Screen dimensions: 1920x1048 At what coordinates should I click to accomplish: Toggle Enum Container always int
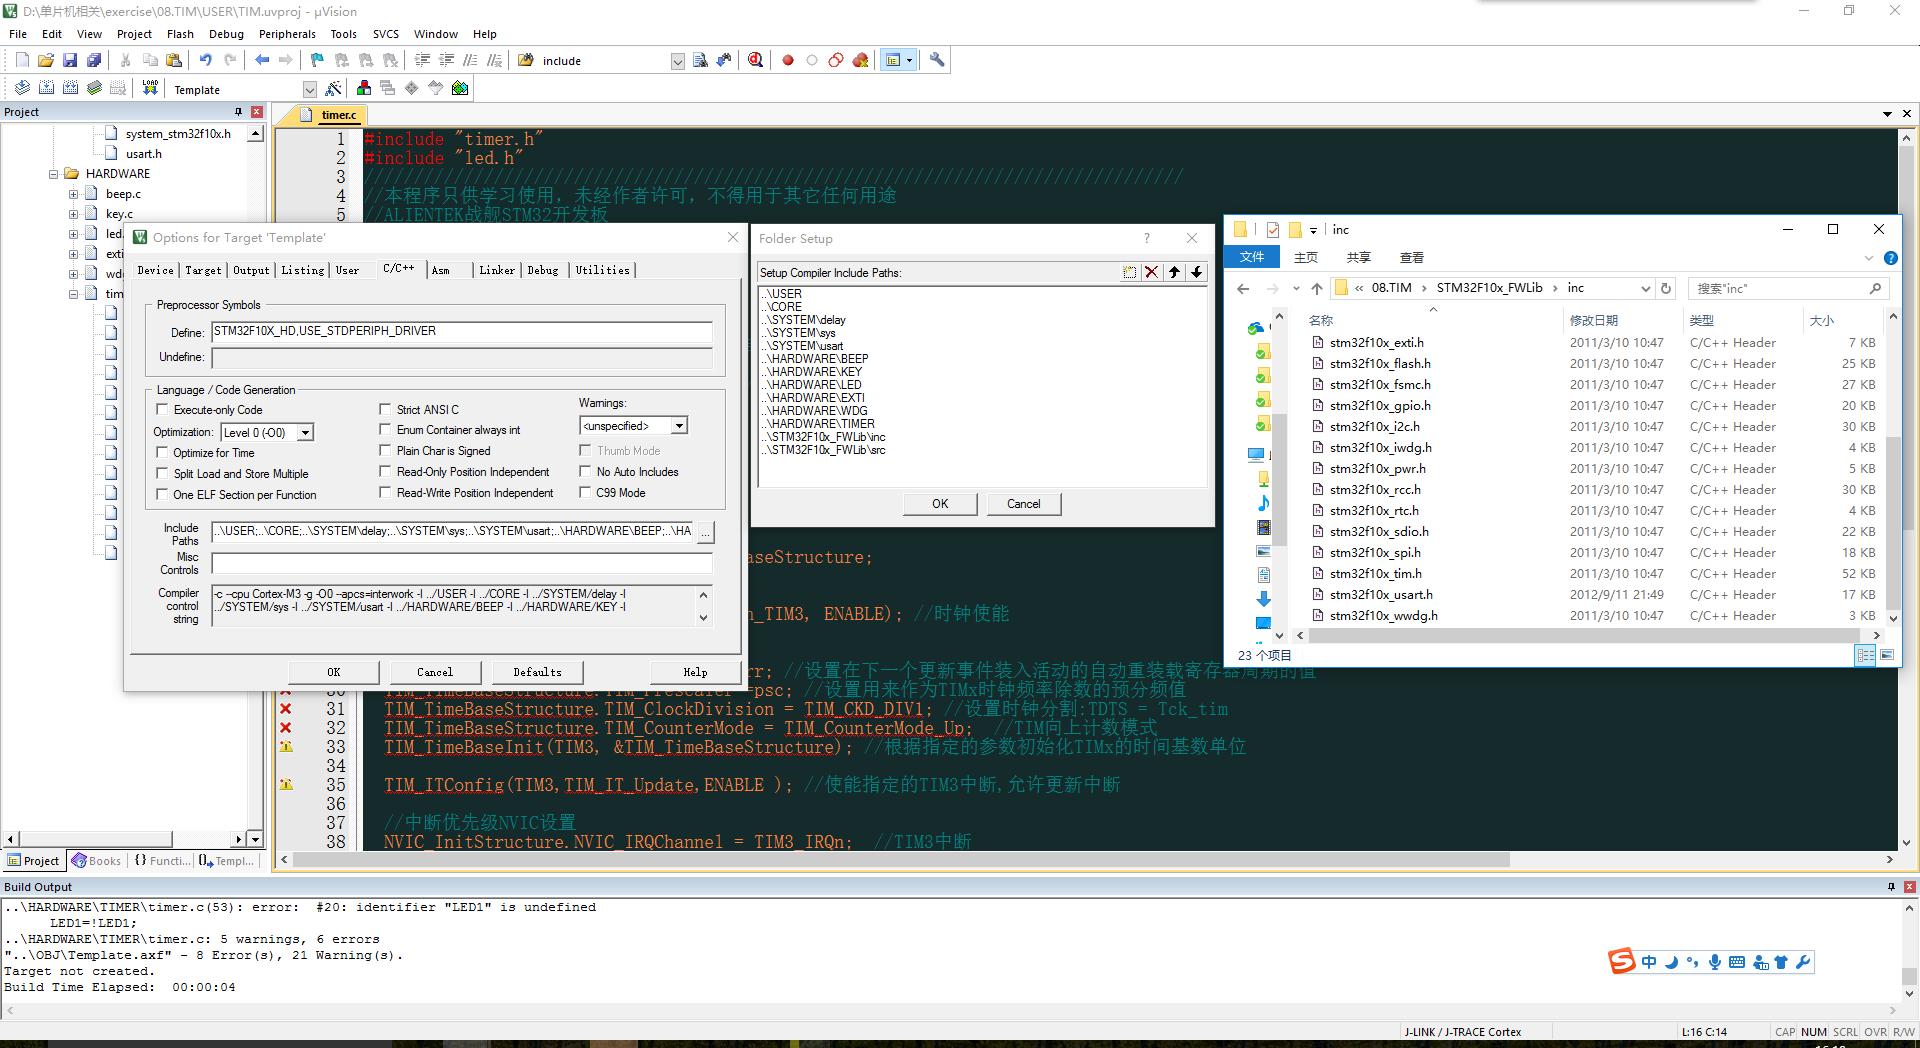pyautogui.click(x=385, y=430)
